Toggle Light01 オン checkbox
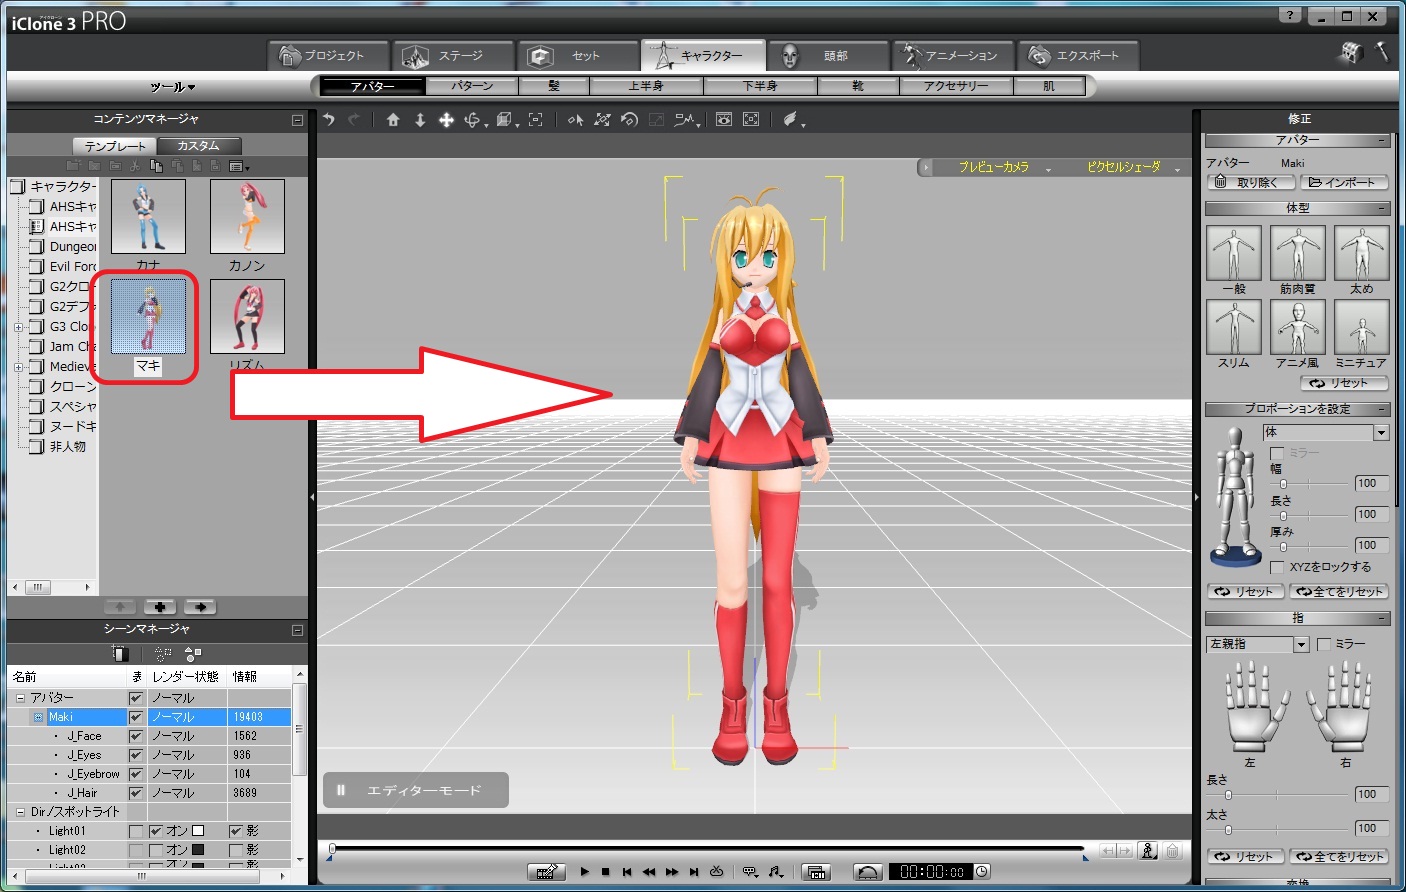1406x892 pixels. pyautogui.click(x=156, y=831)
